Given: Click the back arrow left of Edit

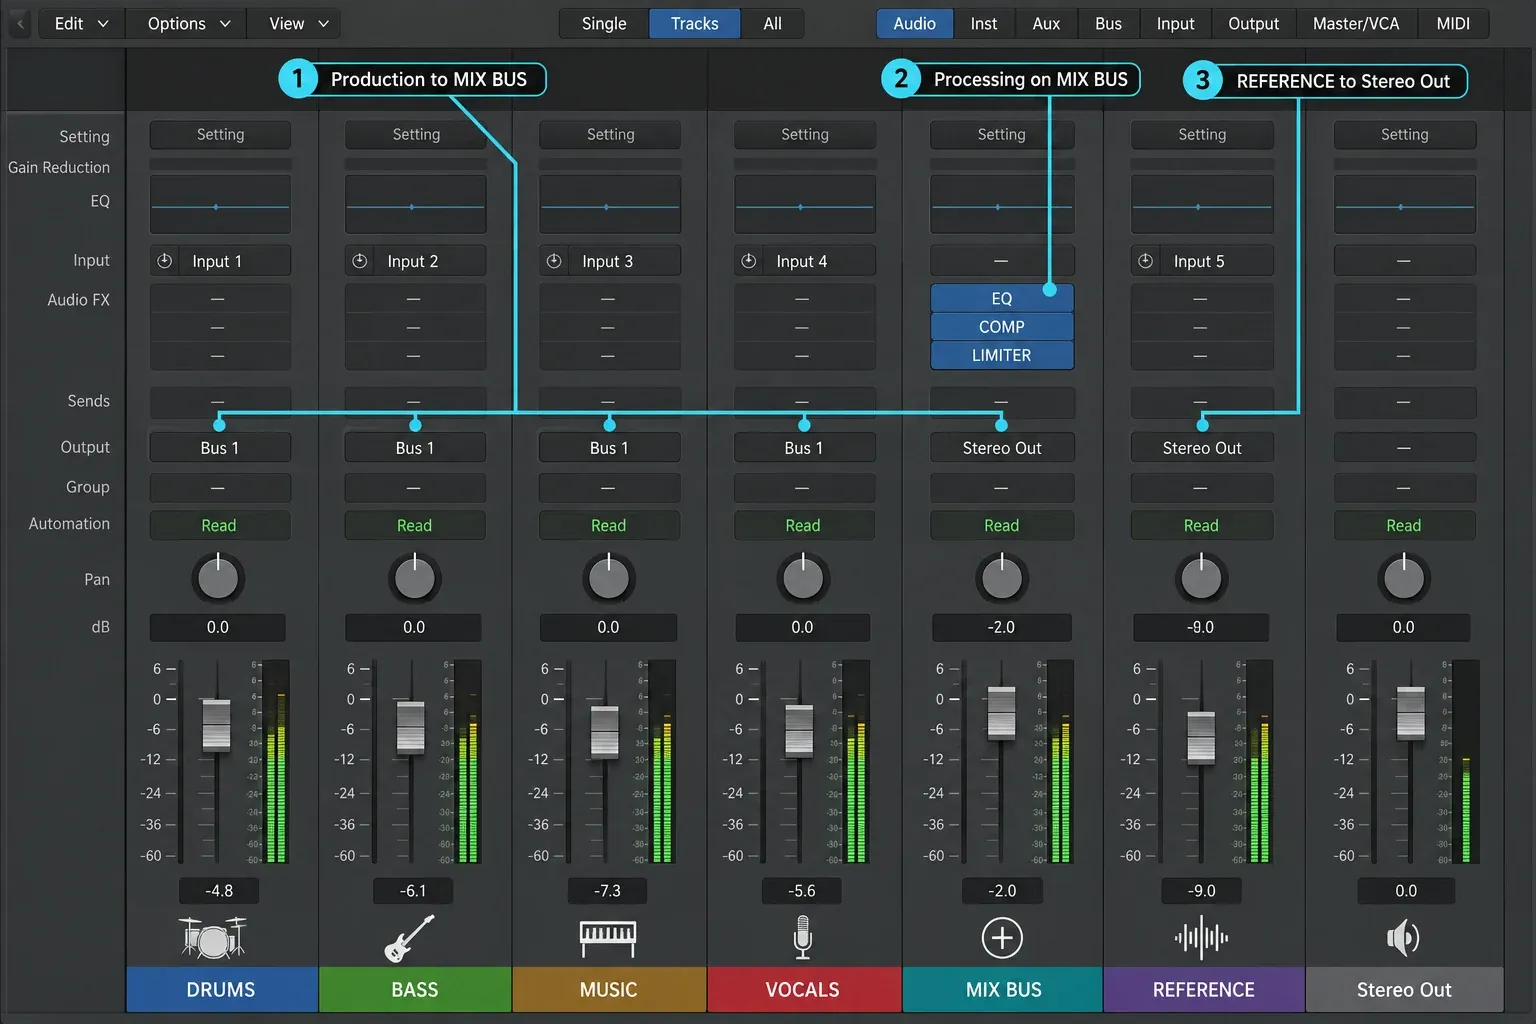Looking at the screenshot, I should coord(20,23).
